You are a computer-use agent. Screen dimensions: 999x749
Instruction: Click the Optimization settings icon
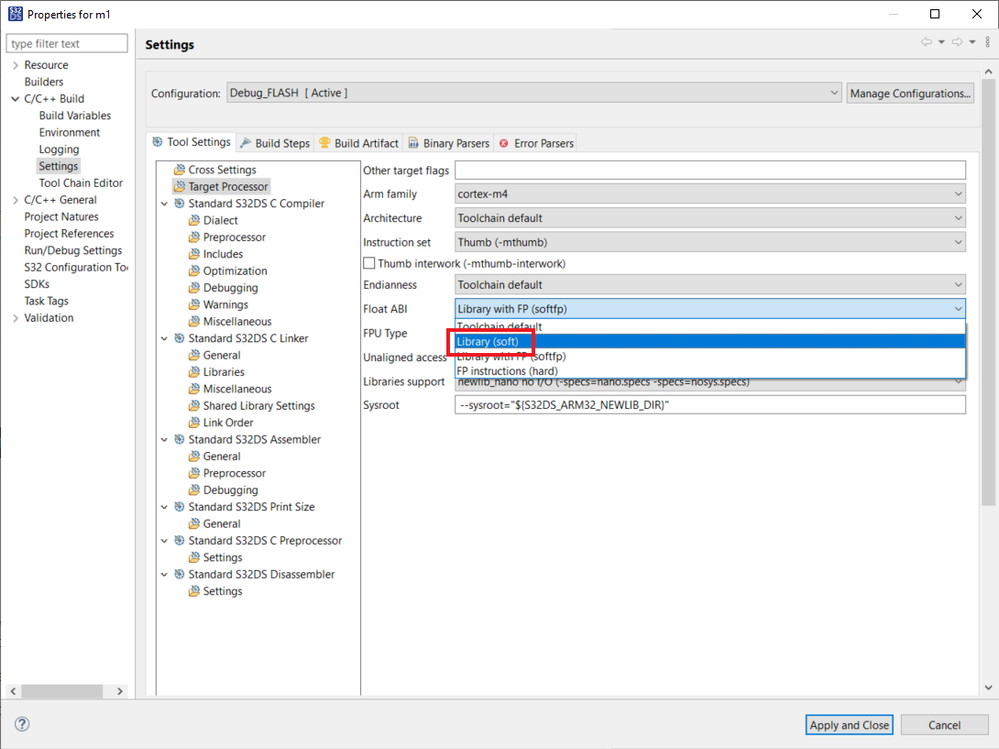point(194,271)
